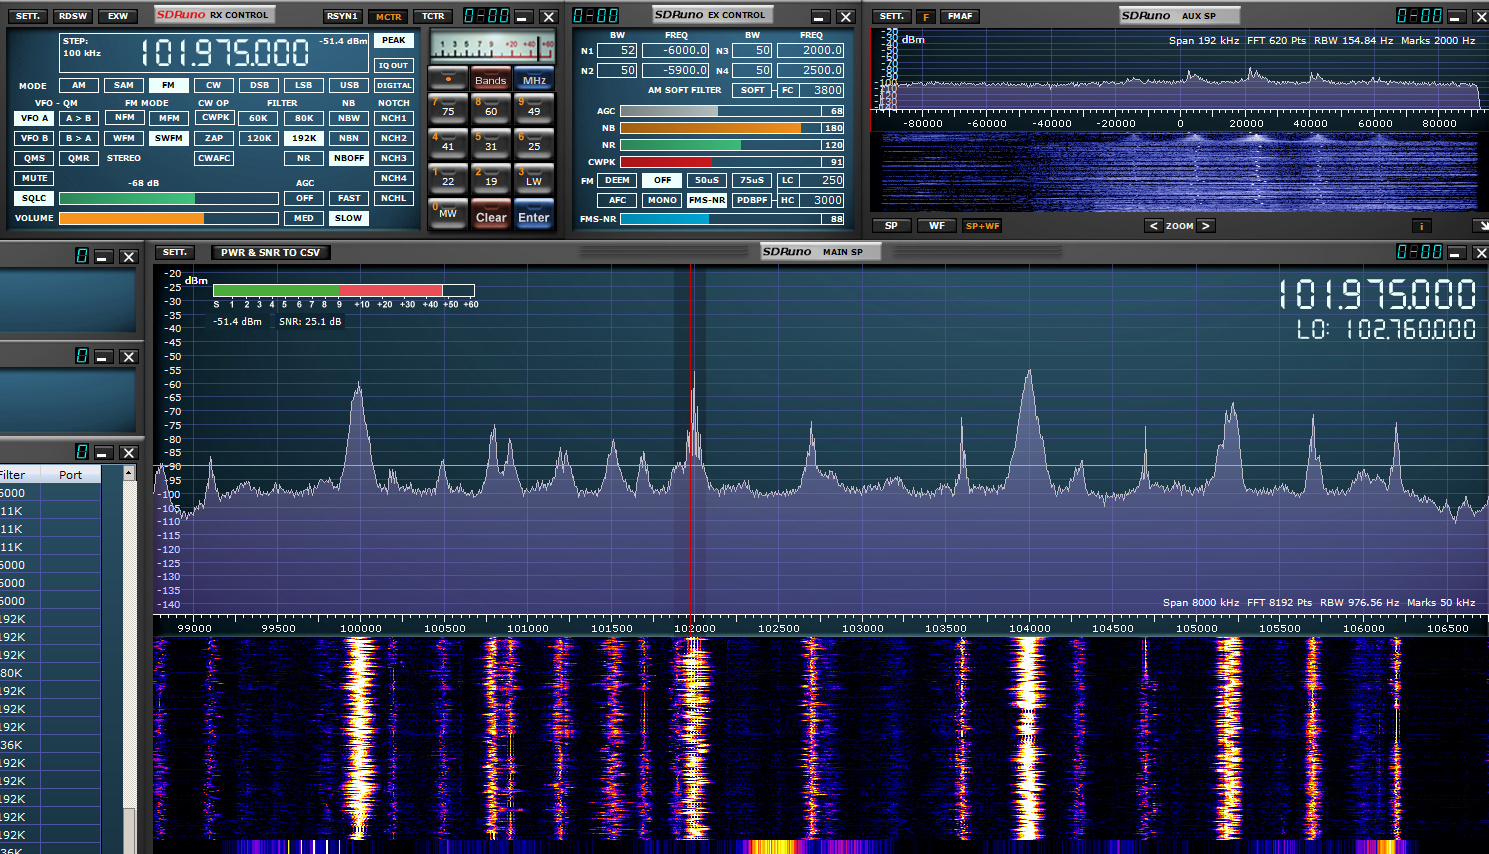Click the HC field showing 3000
1489x854 pixels.
[823, 200]
